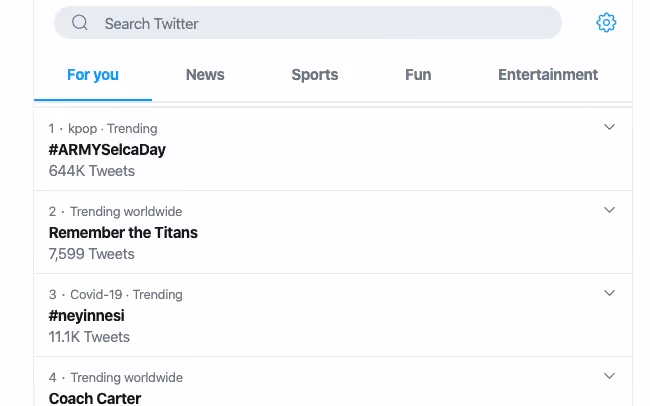Click the 644K Tweets count
The width and height of the screenshot is (650, 406).
pyautogui.click(x=92, y=171)
